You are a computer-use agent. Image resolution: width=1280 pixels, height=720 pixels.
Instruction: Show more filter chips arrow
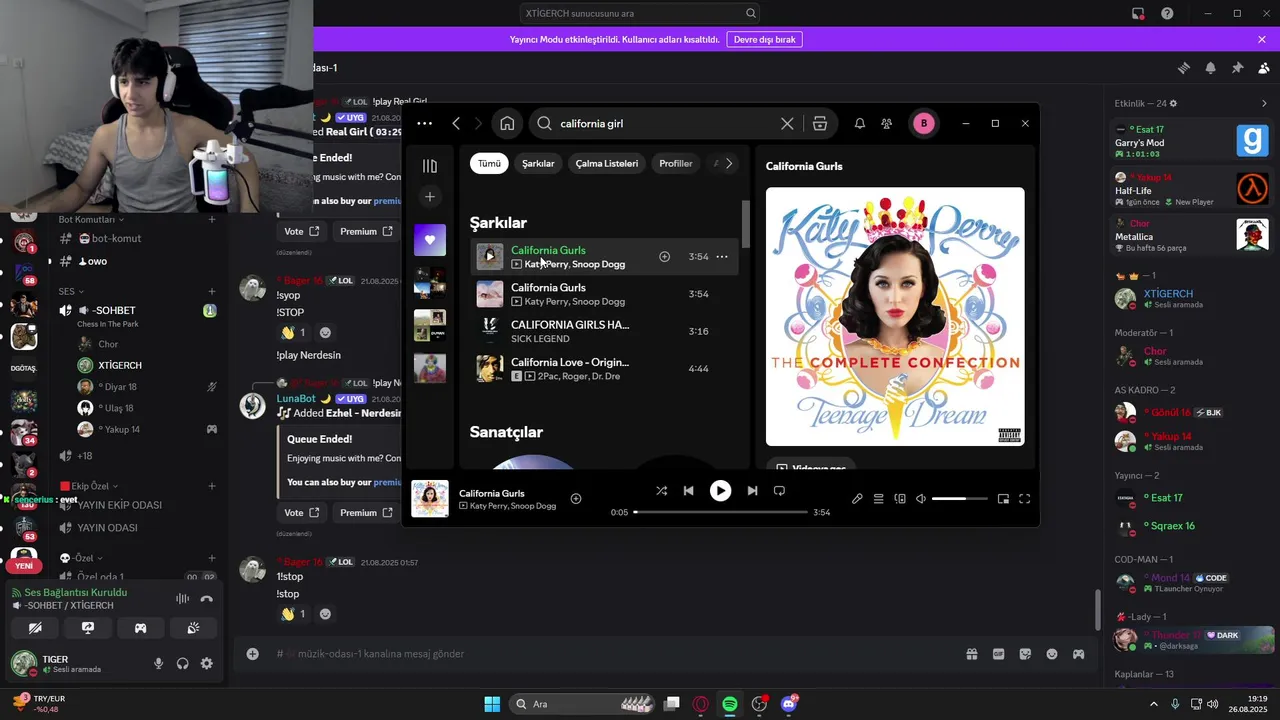coord(729,163)
